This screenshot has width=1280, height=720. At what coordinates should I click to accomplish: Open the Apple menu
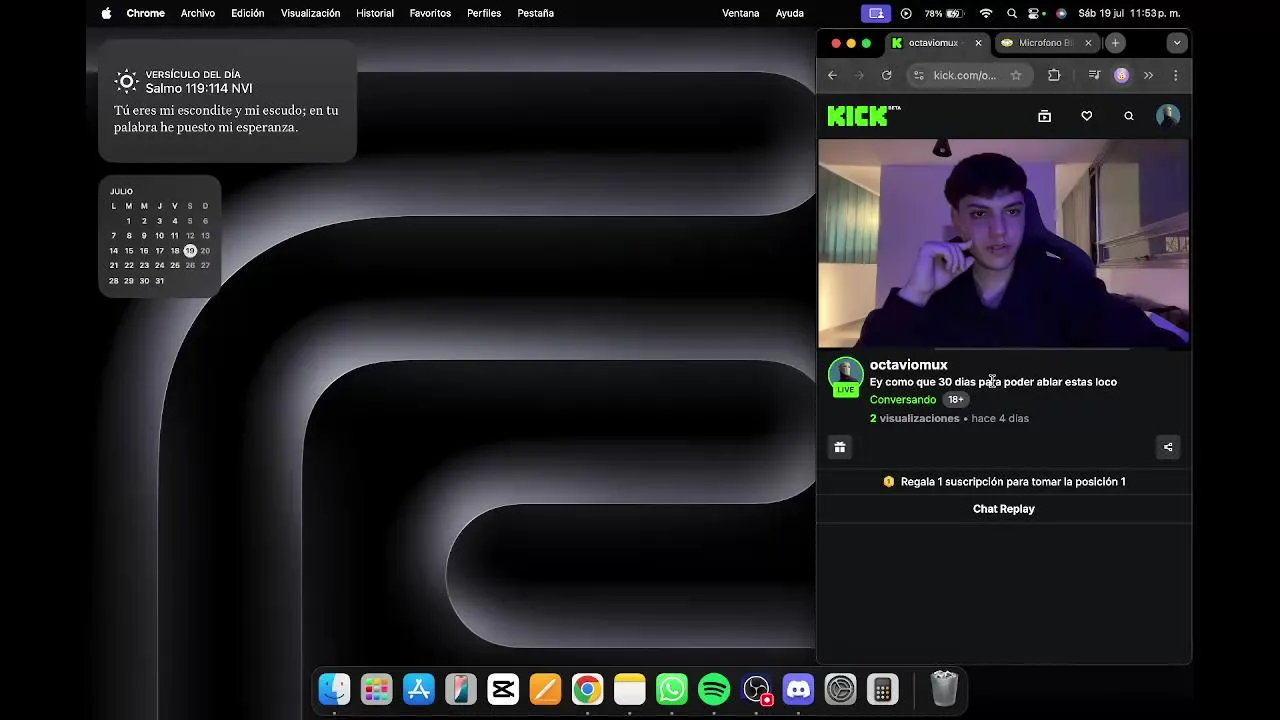tap(106, 13)
